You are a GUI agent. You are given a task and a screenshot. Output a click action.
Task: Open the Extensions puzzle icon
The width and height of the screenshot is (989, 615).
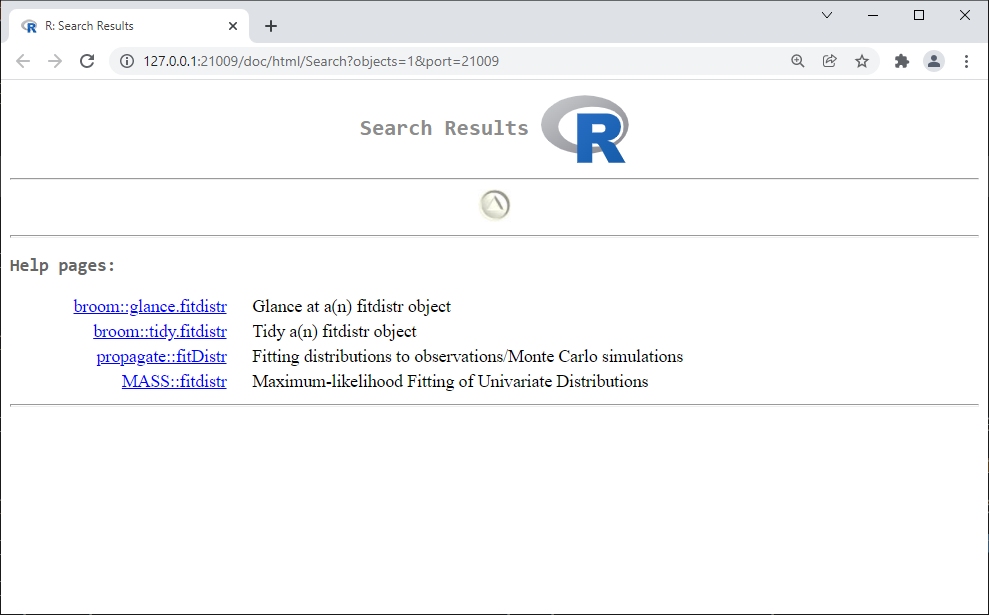point(902,61)
